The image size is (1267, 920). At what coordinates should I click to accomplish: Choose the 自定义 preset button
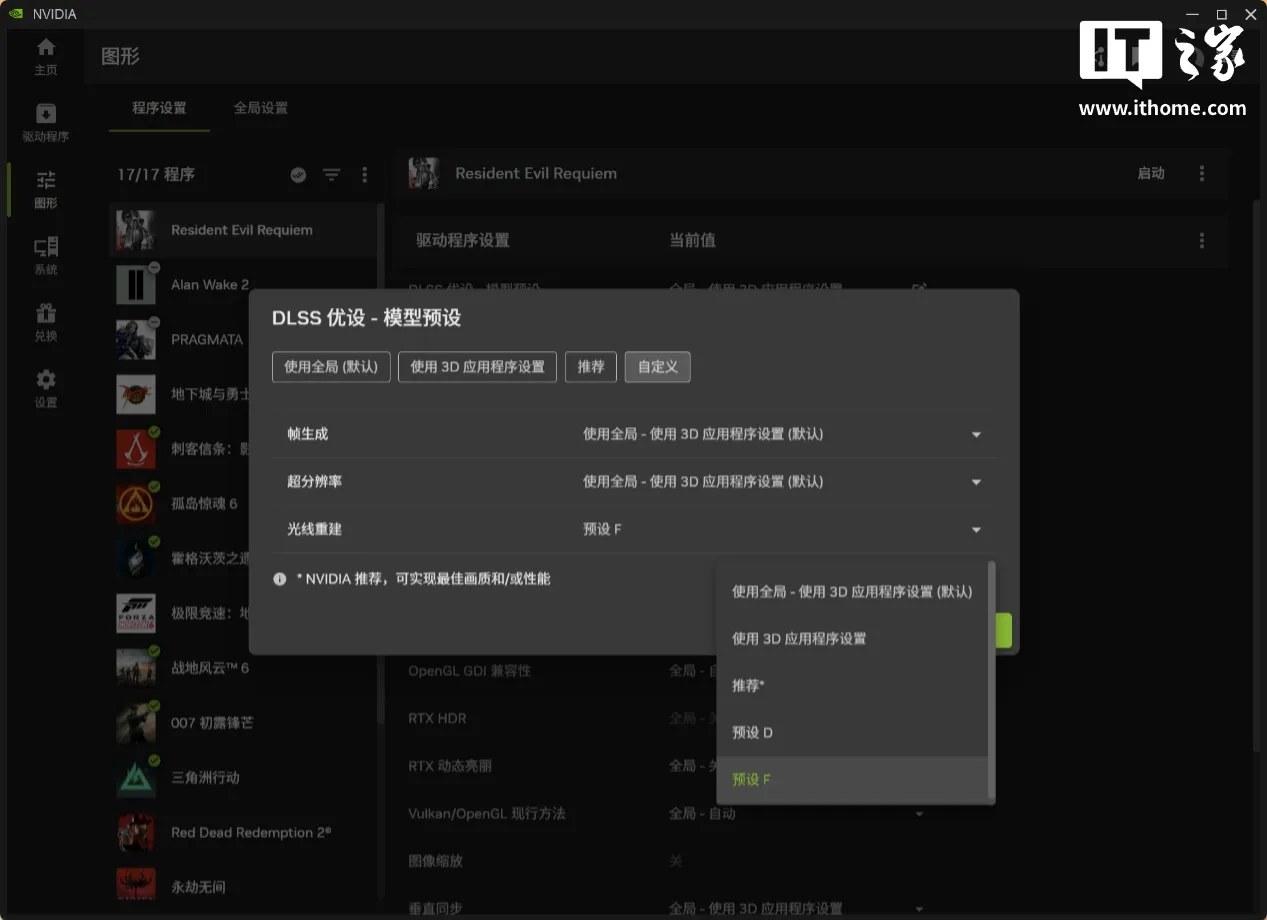tap(658, 367)
